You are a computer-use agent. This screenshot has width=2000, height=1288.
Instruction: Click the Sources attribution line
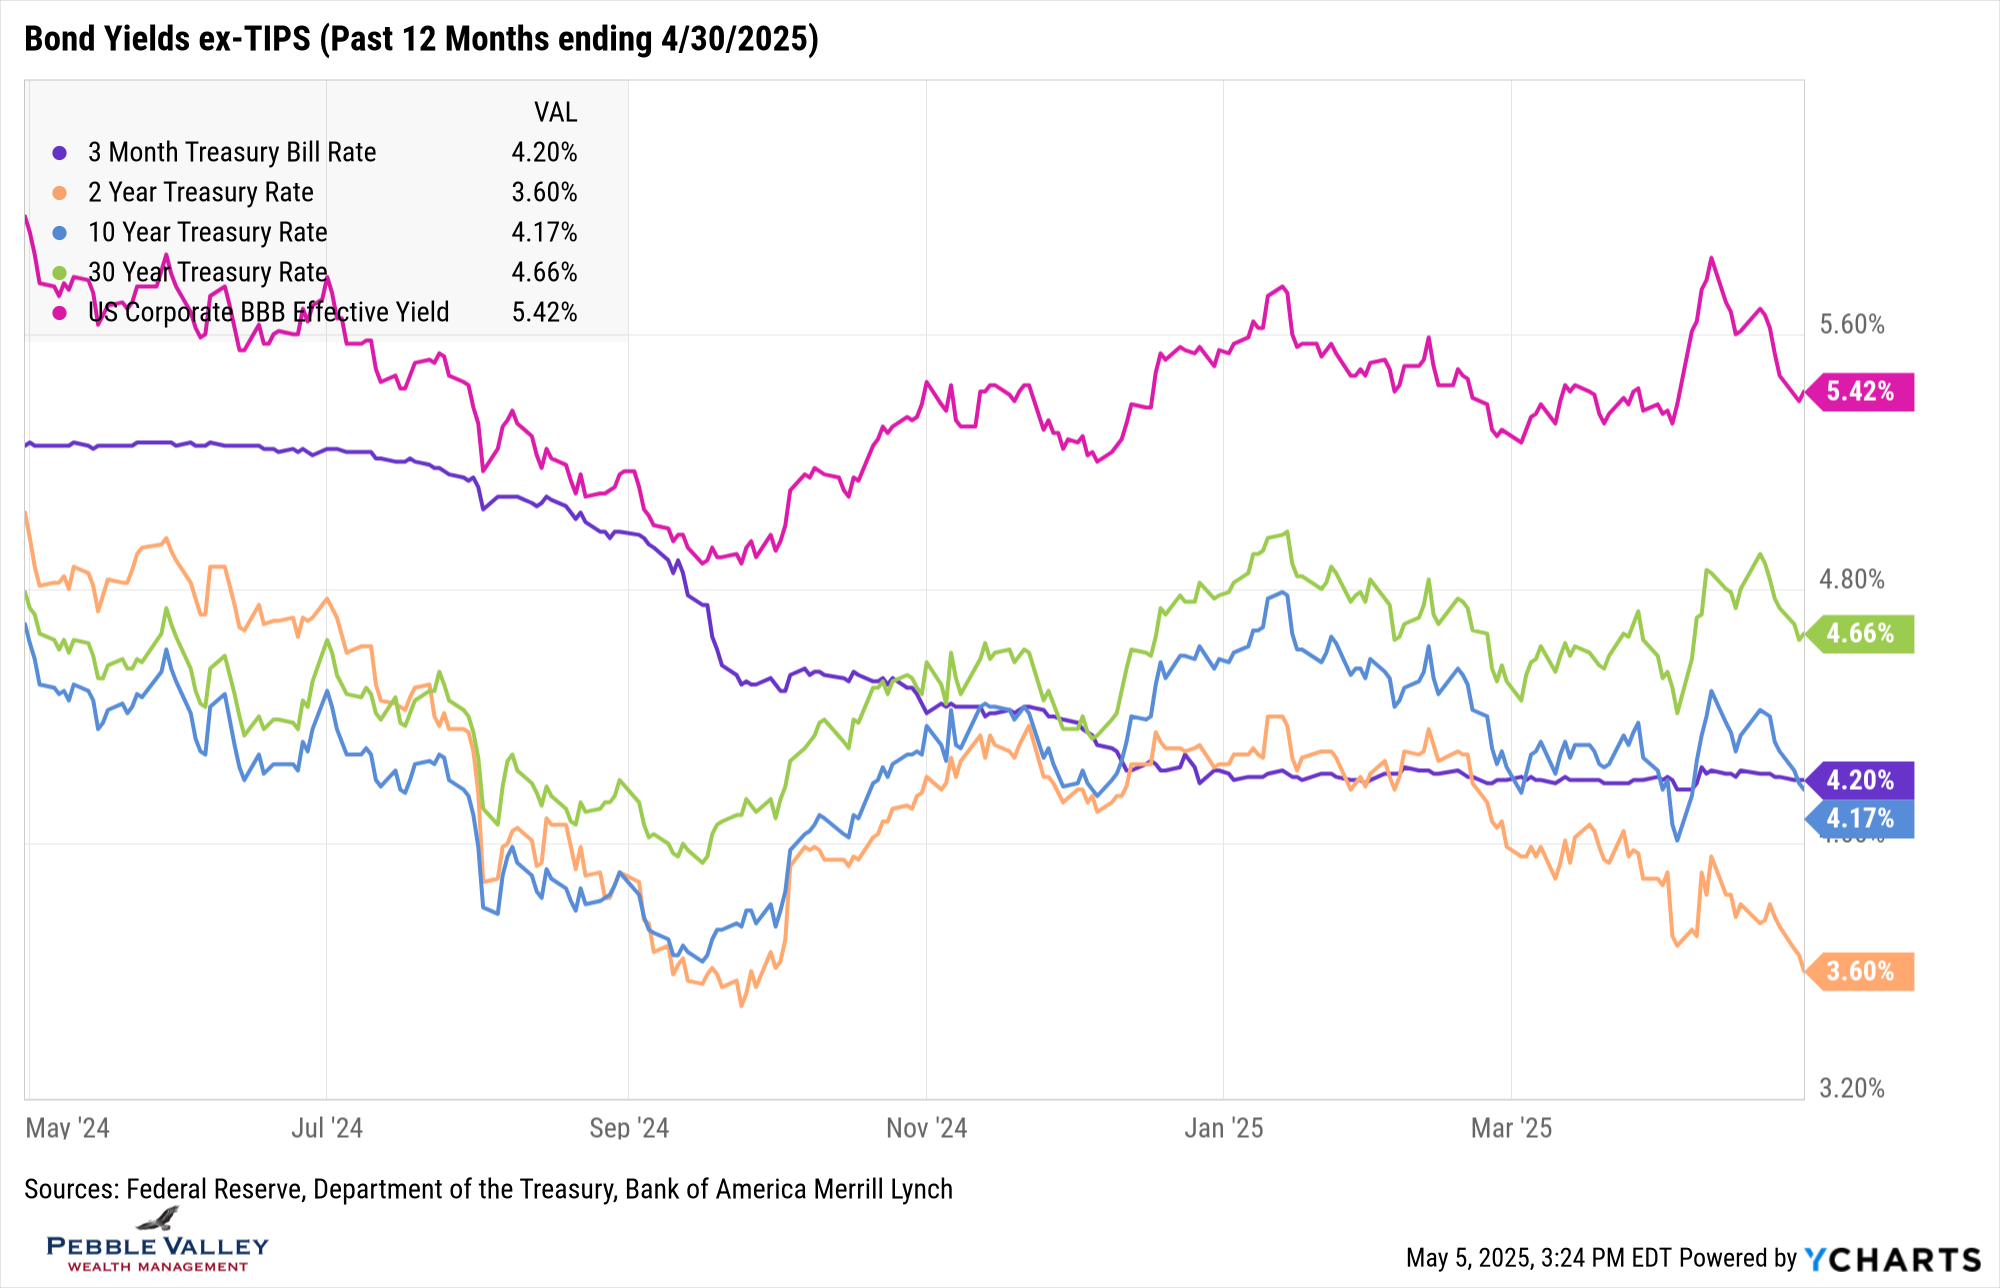tap(488, 1189)
